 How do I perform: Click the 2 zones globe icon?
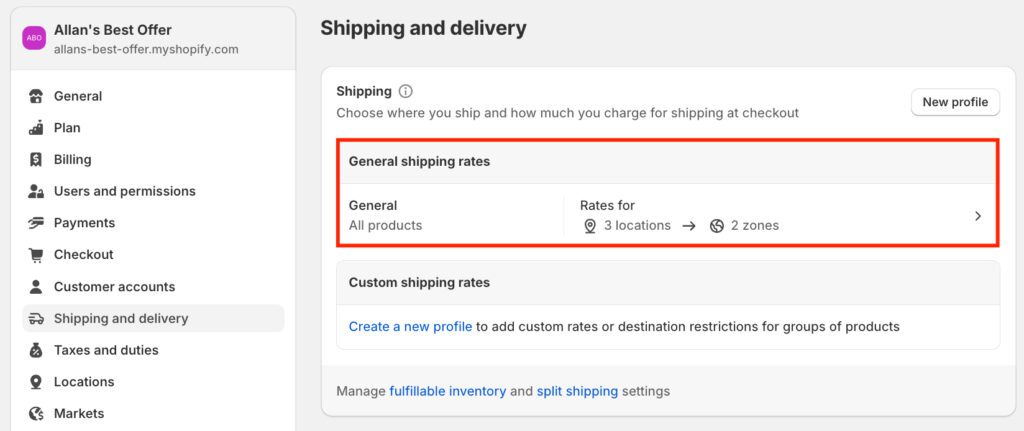[717, 226]
